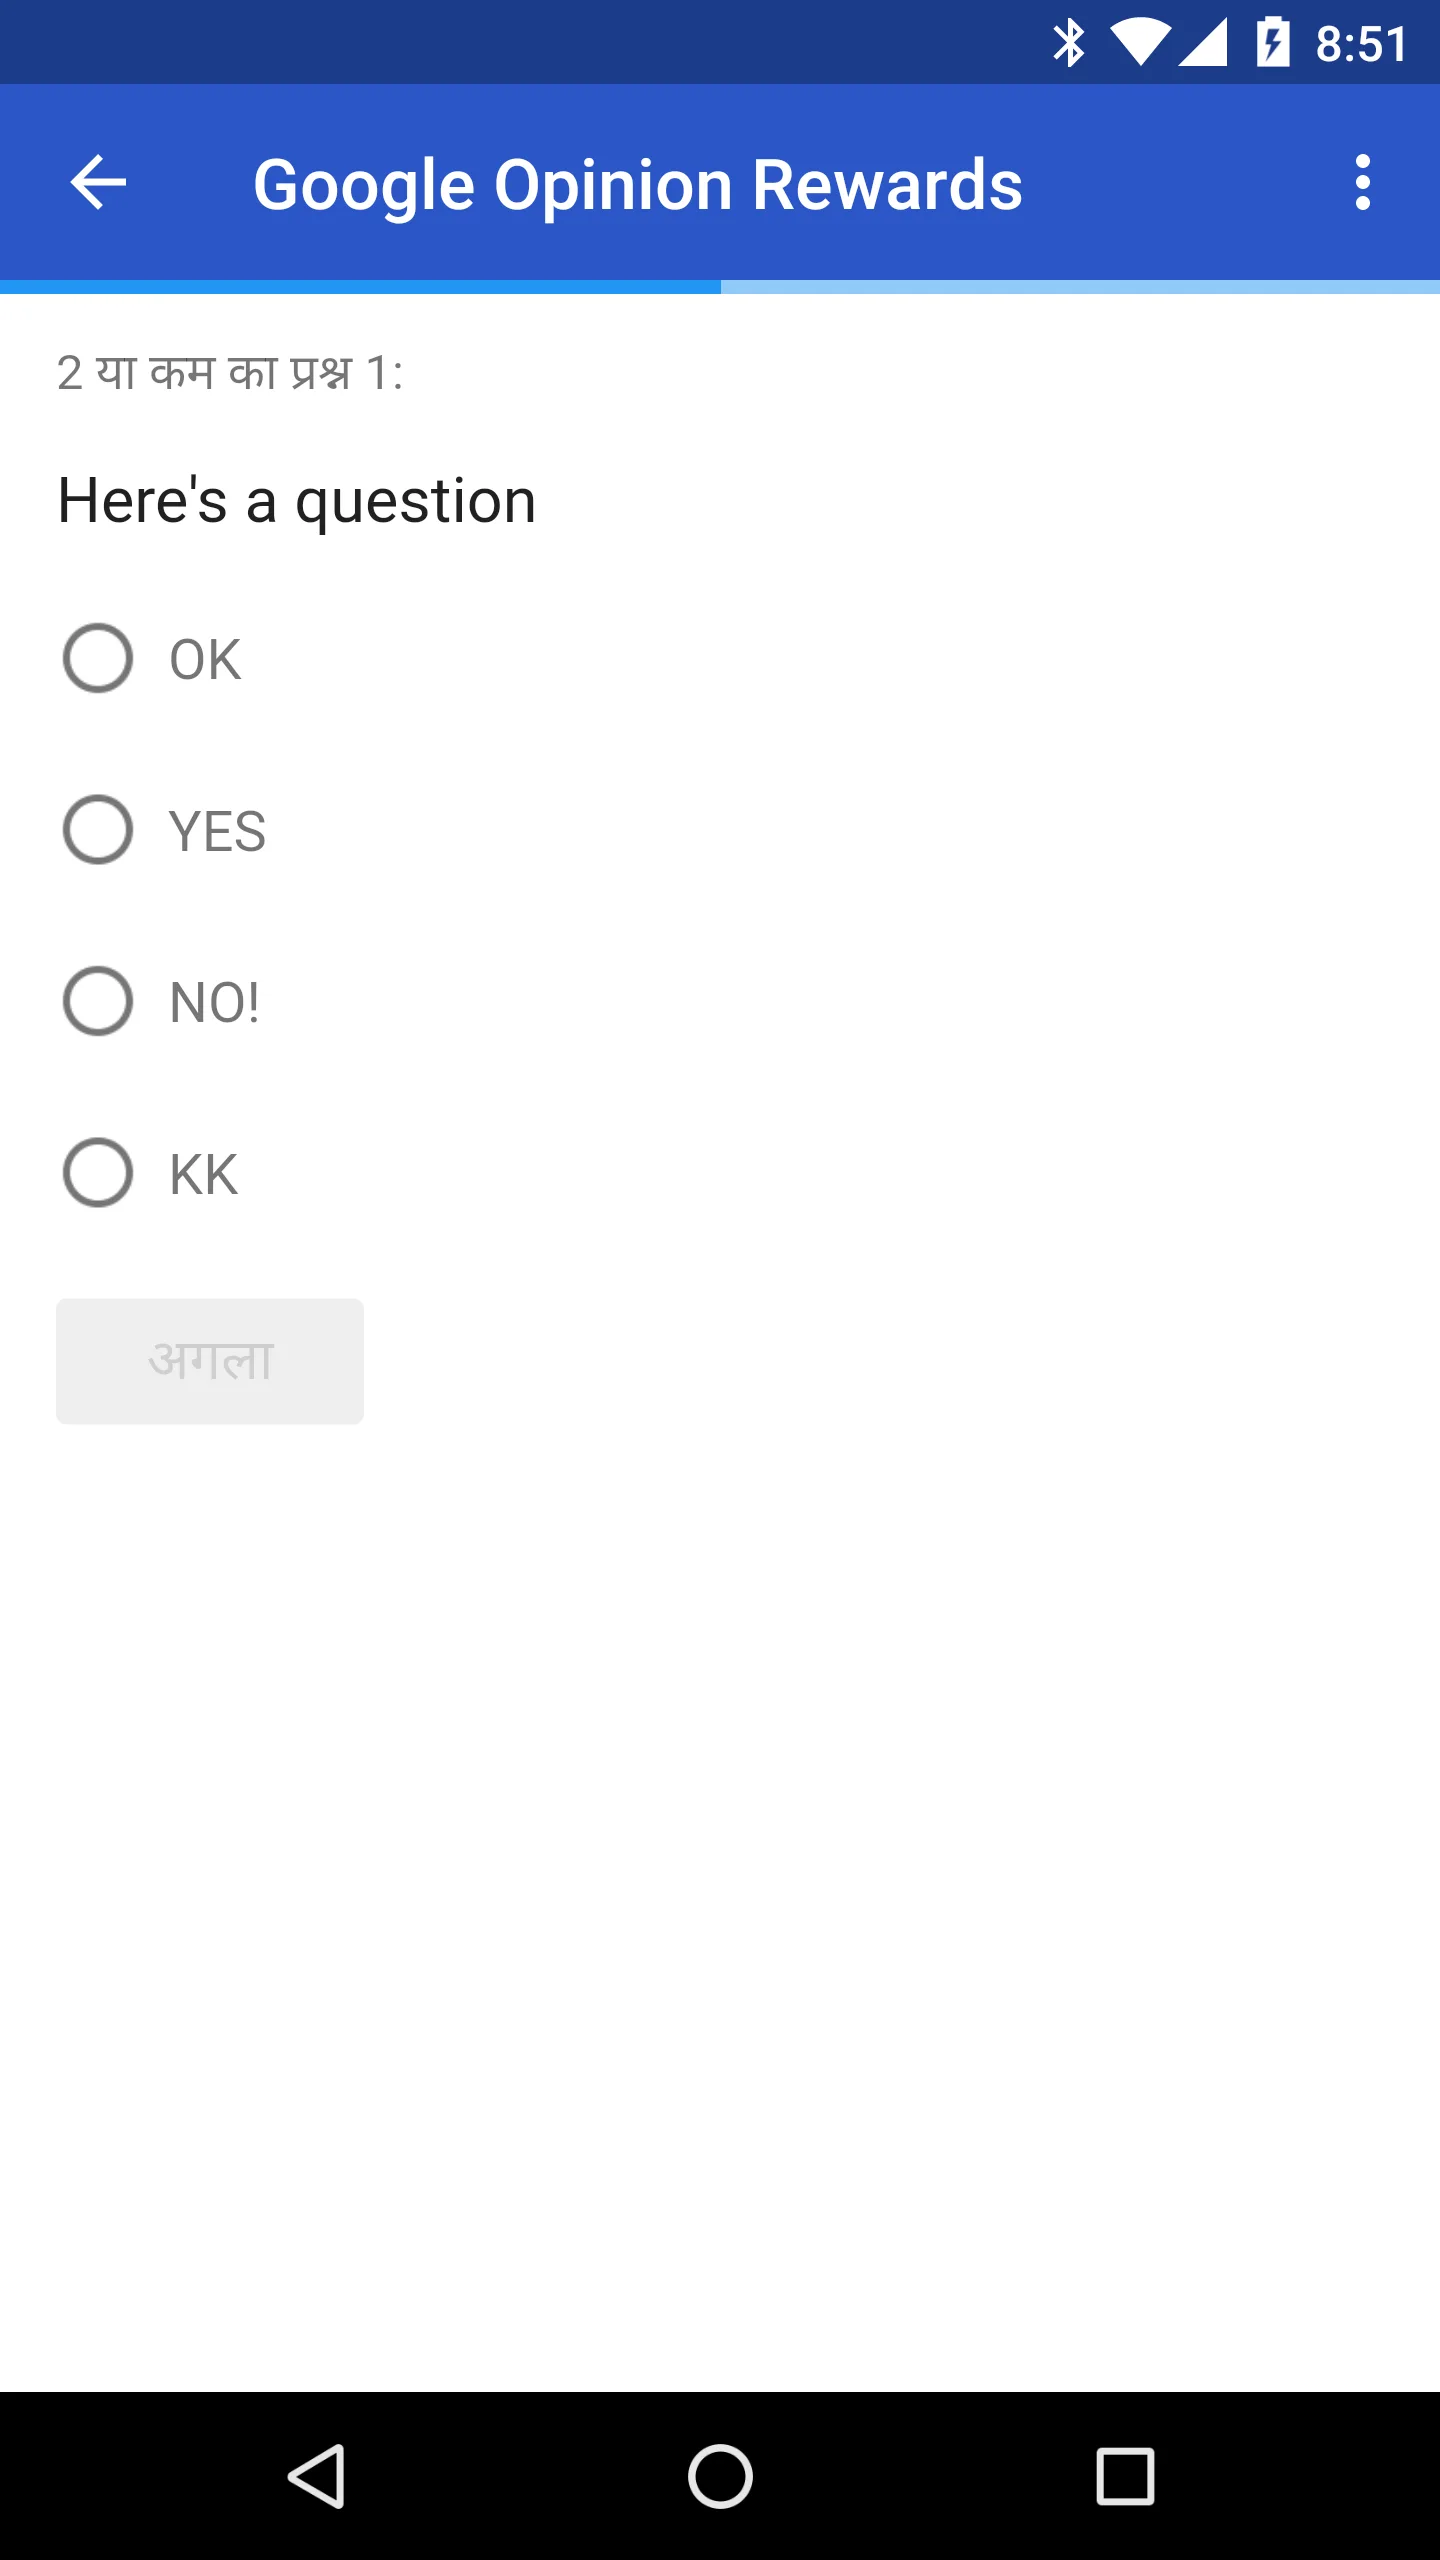This screenshot has height=2560, width=1440.
Task: Tap the YES option label text
Action: [217, 831]
